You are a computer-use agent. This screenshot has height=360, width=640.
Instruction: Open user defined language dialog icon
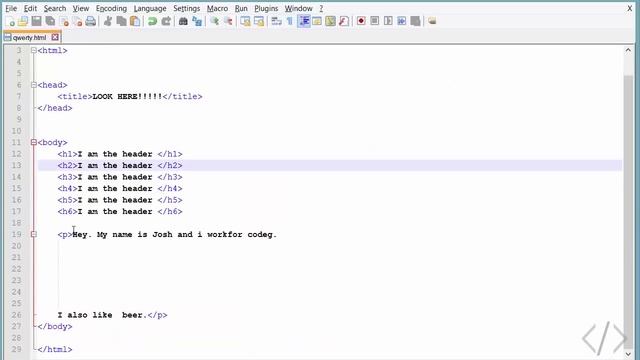317,21
